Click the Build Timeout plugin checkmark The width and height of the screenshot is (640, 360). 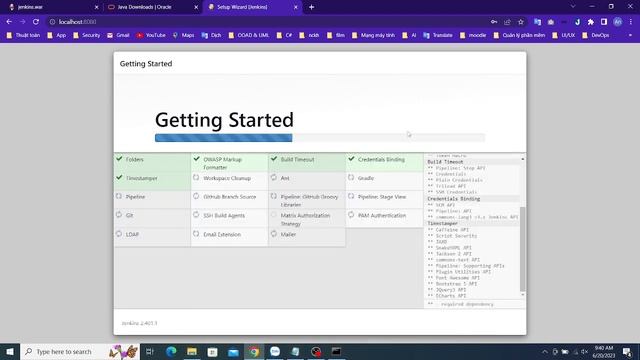(274, 159)
